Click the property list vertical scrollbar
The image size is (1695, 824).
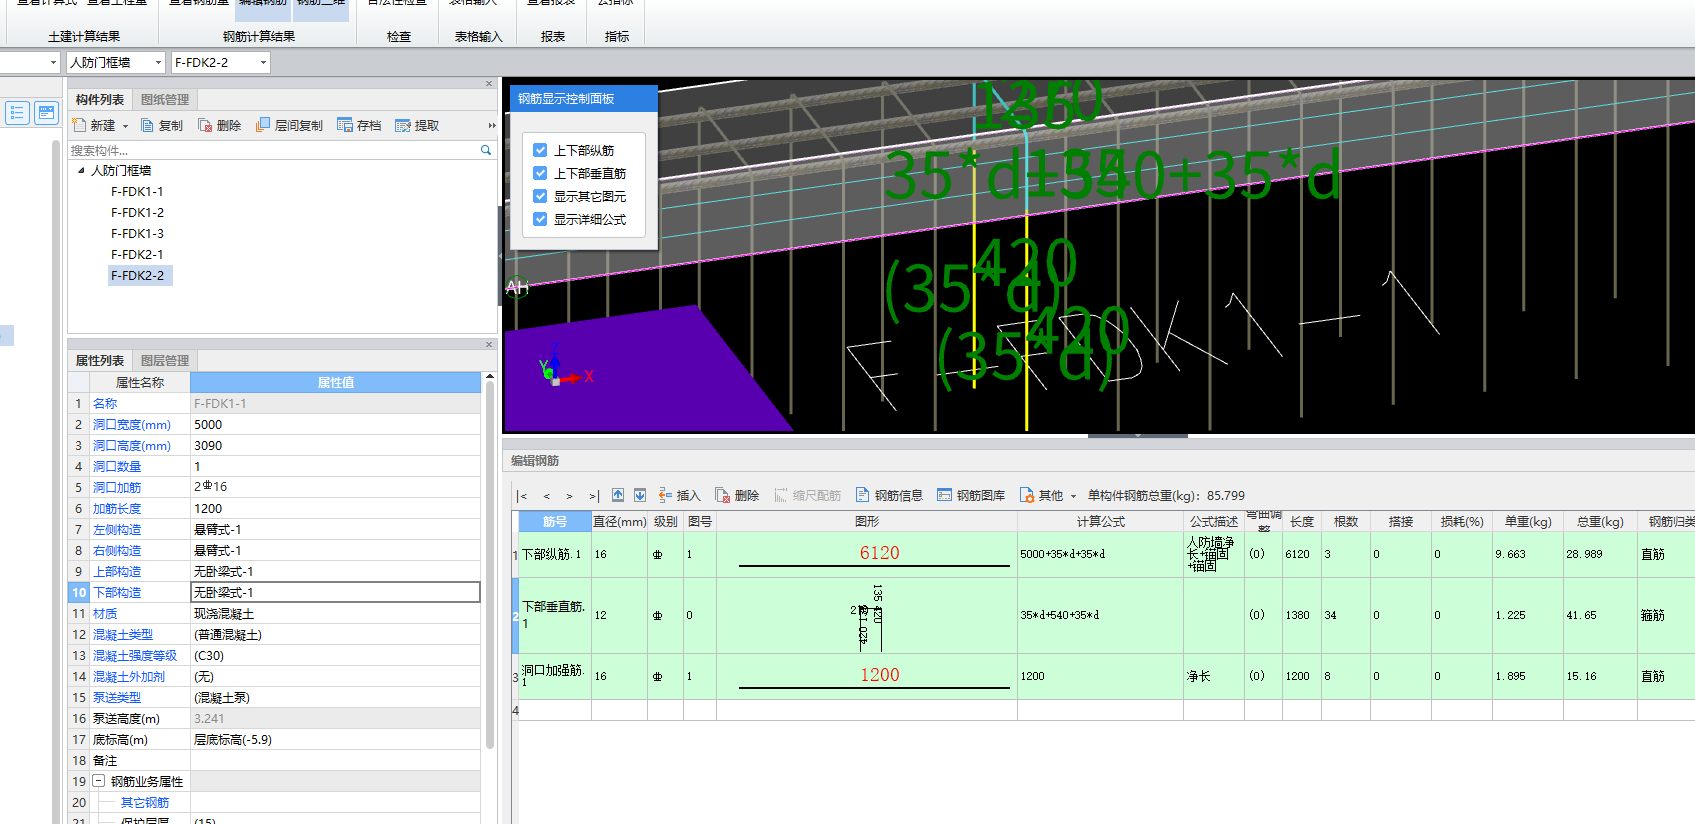tap(489, 565)
